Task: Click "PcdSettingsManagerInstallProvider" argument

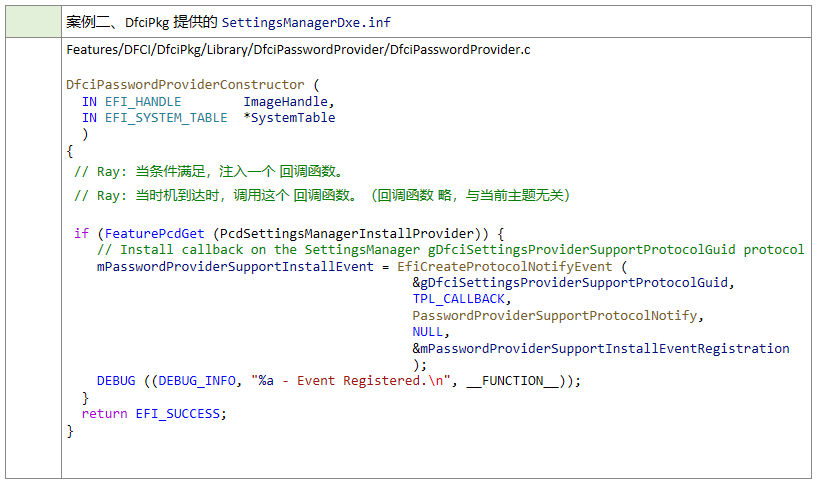Action: pos(346,233)
